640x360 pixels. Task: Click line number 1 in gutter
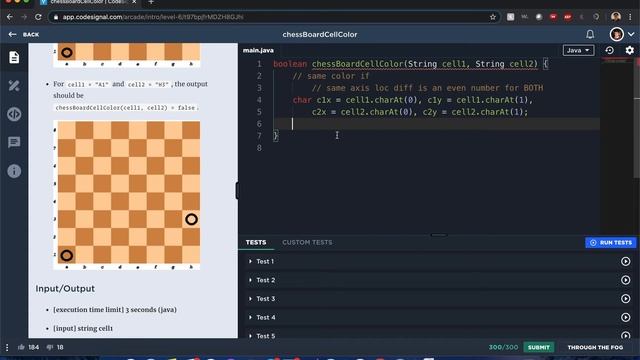click(259, 64)
